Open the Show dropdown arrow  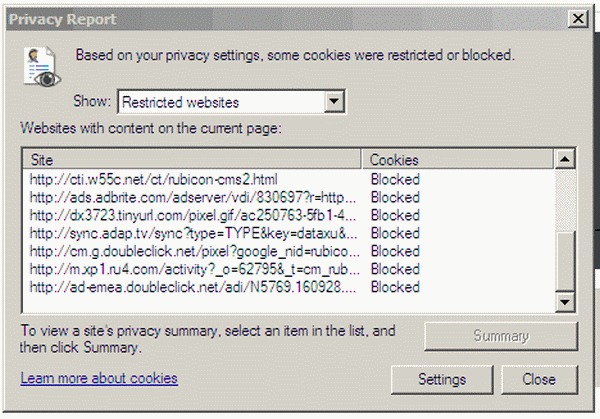(334, 102)
